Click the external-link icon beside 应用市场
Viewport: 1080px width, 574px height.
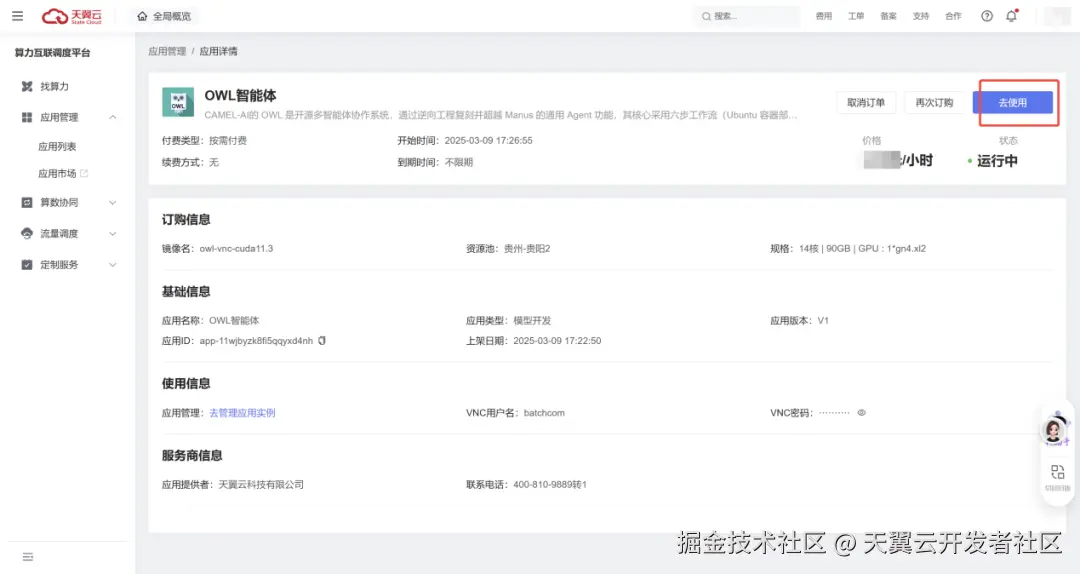84,173
